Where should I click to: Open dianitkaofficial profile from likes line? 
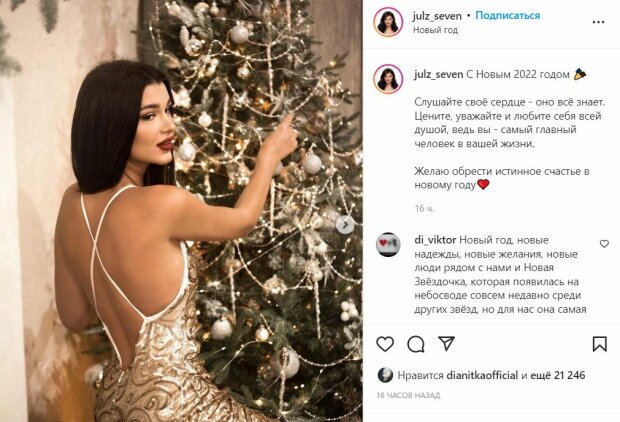(x=482, y=375)
